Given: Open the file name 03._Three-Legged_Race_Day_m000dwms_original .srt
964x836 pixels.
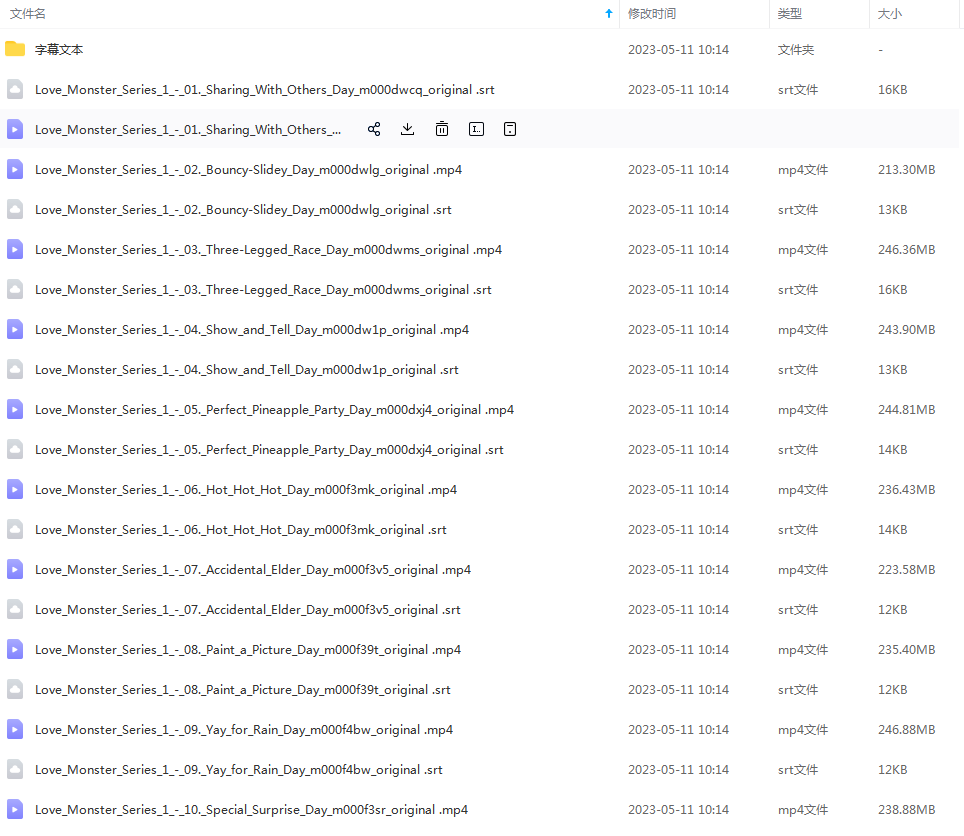Looking at the screenshot, I should coord(263,290).
